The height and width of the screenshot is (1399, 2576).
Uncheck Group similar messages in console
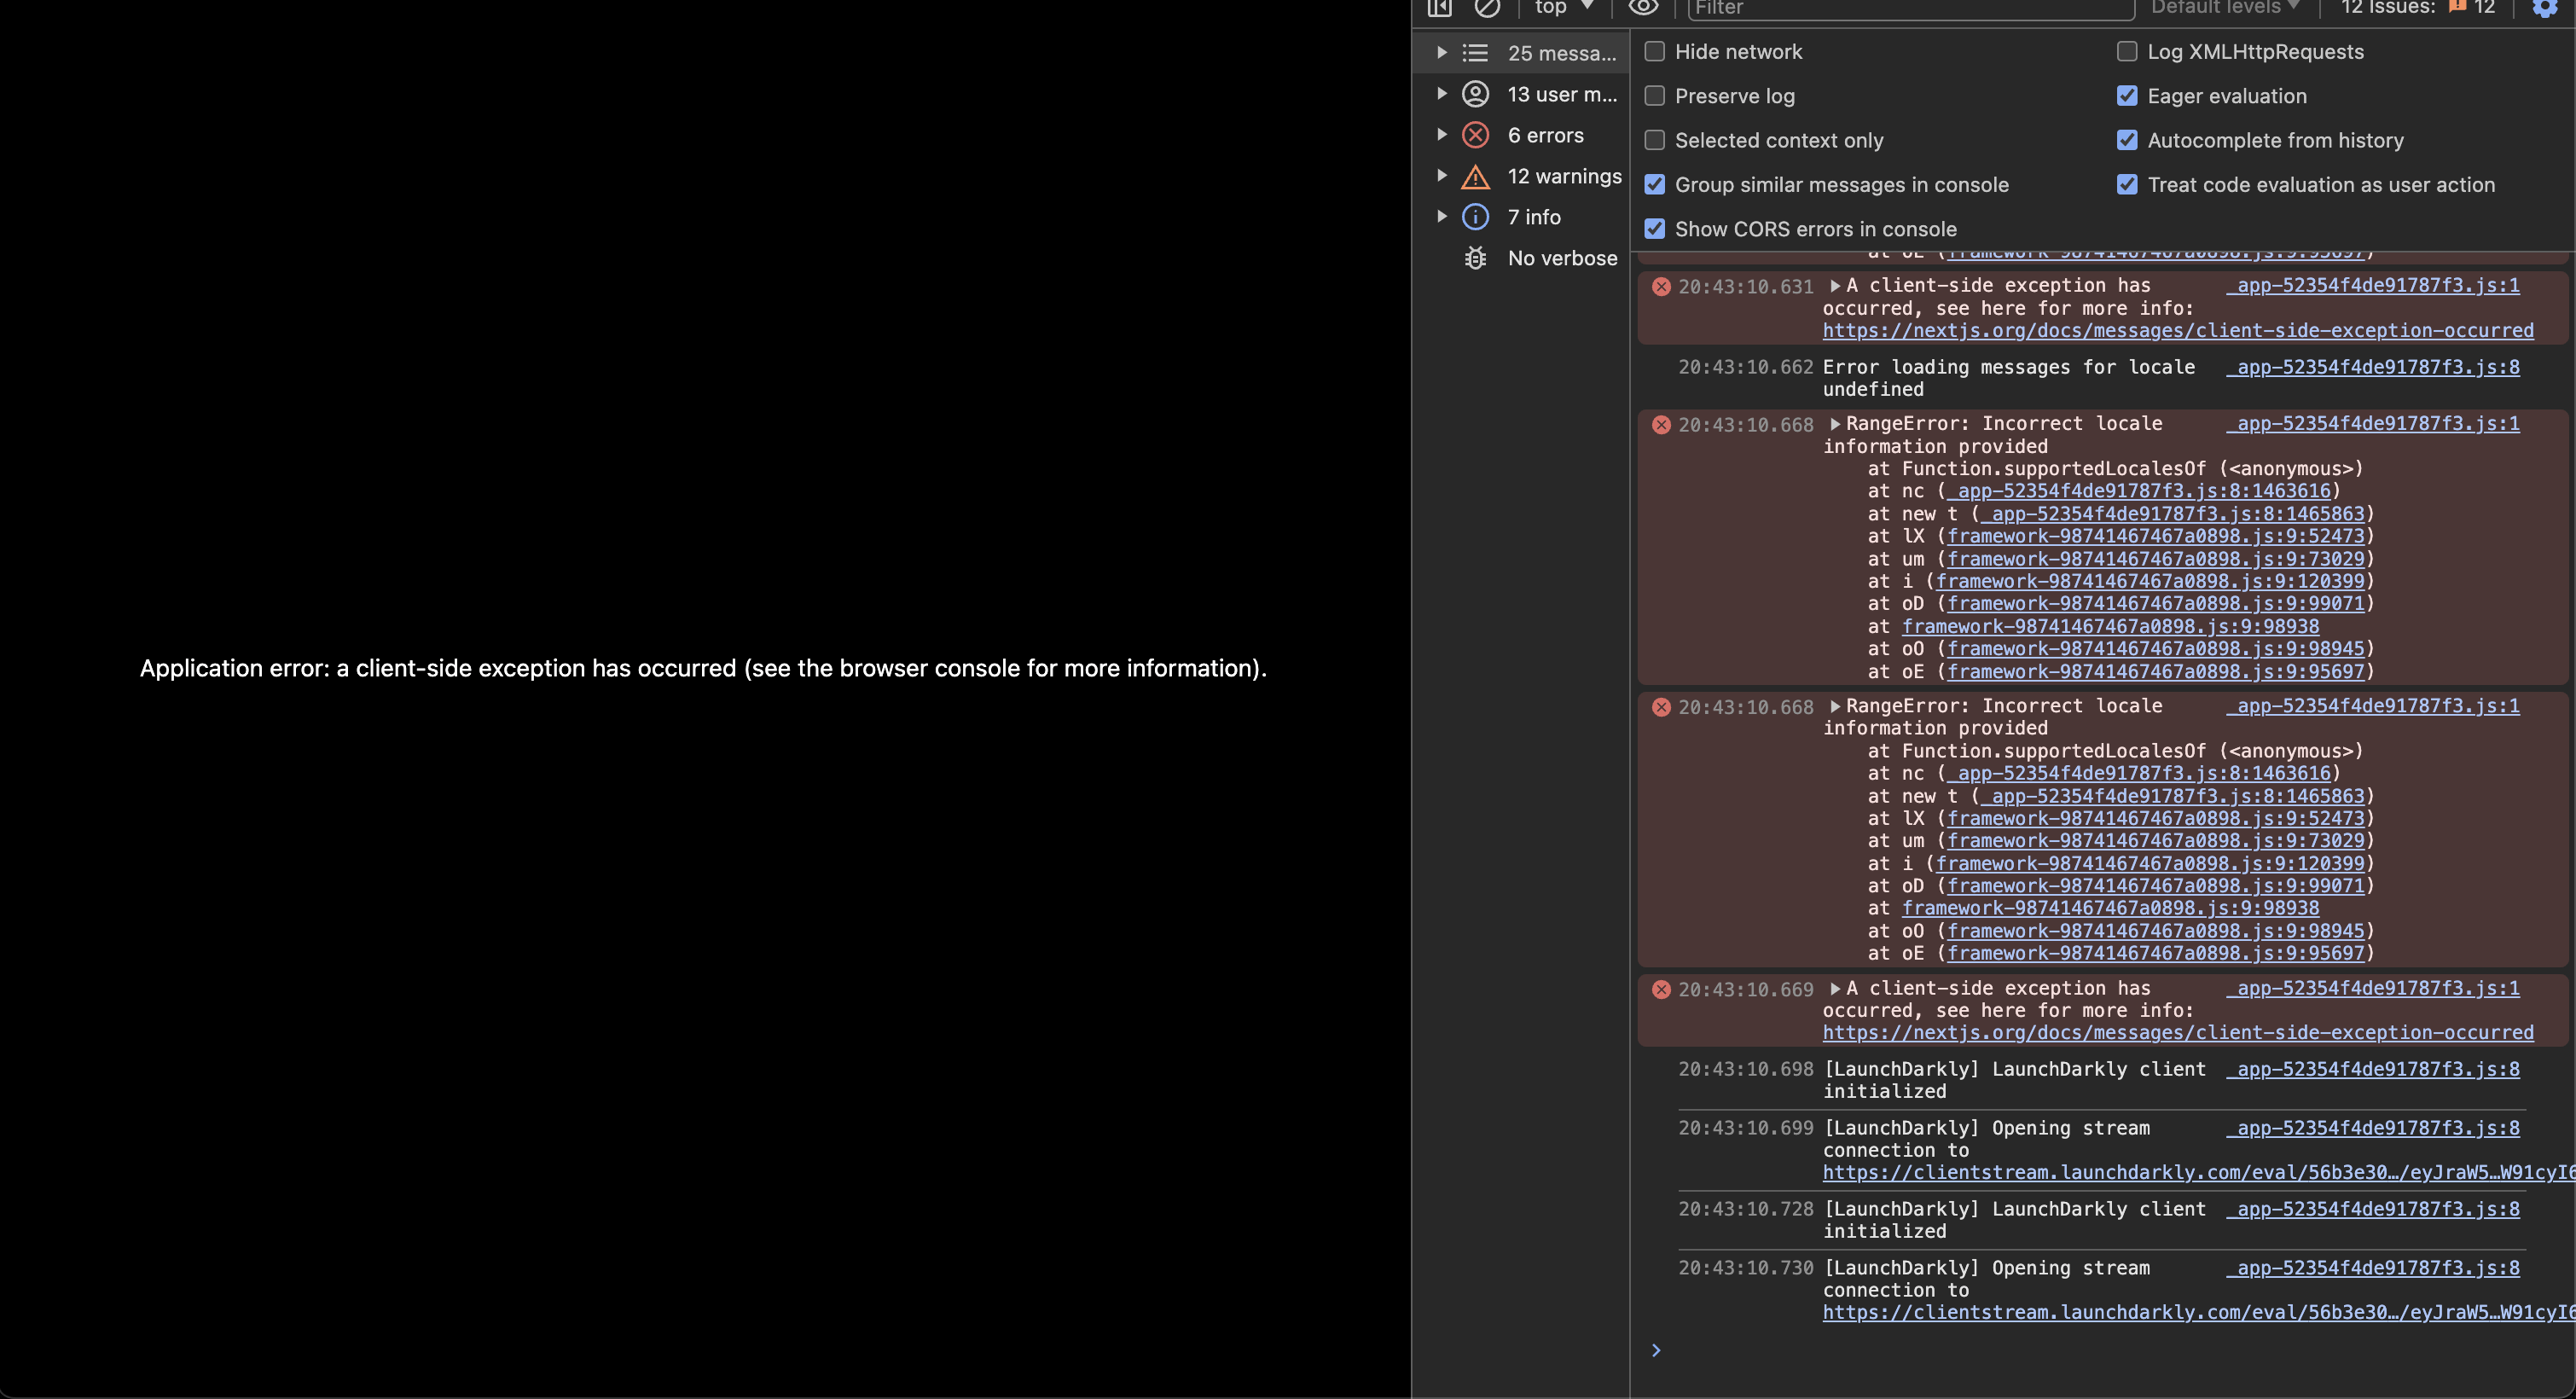1655,185
